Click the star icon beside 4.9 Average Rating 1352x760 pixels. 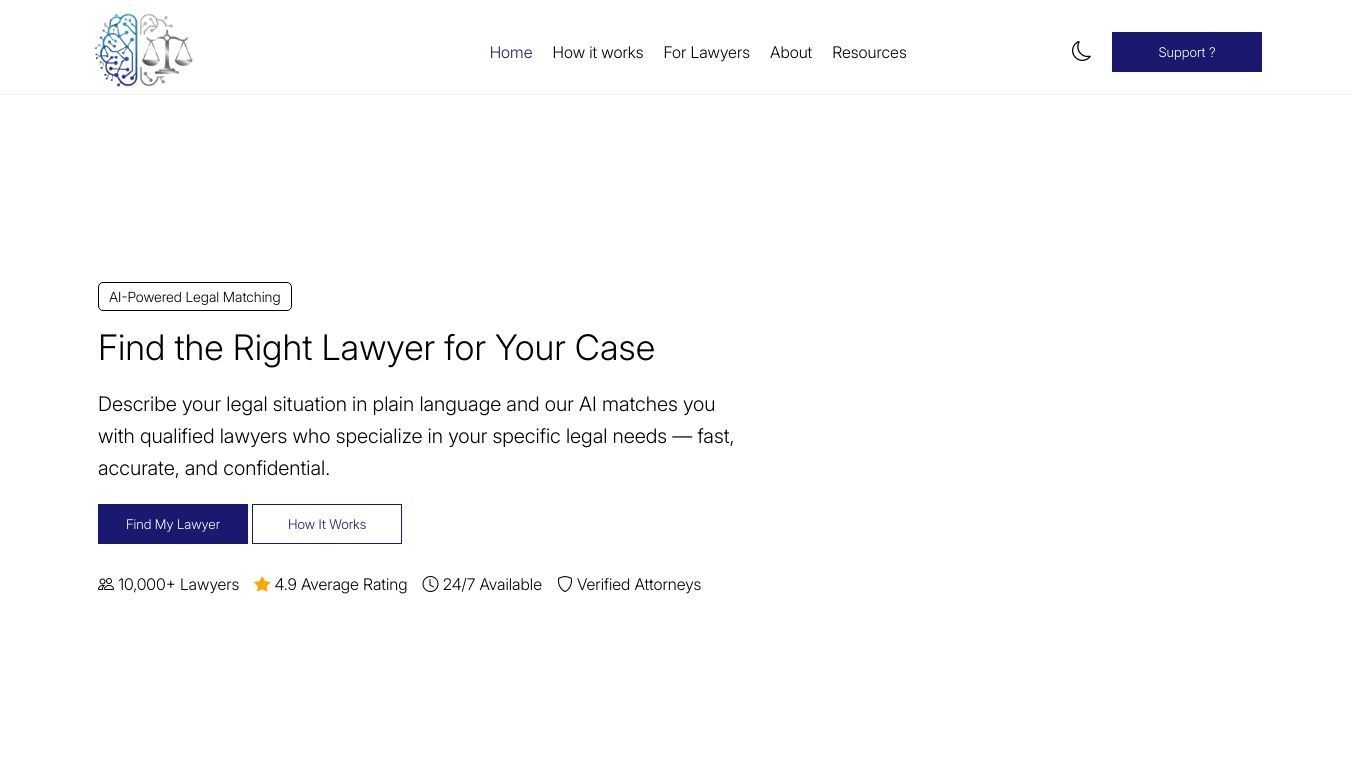pyautogui.click(x=262, y=584)
